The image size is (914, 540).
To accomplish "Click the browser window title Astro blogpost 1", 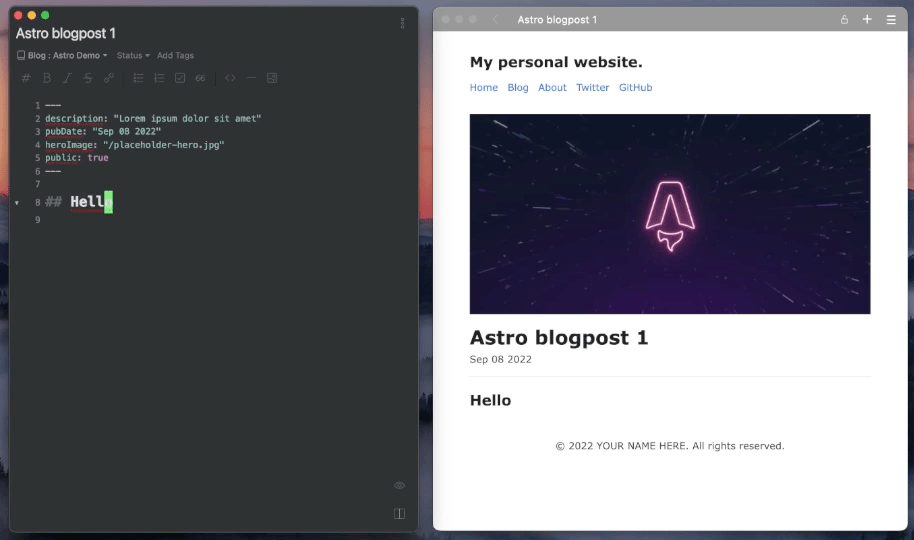I will (557, 20).
